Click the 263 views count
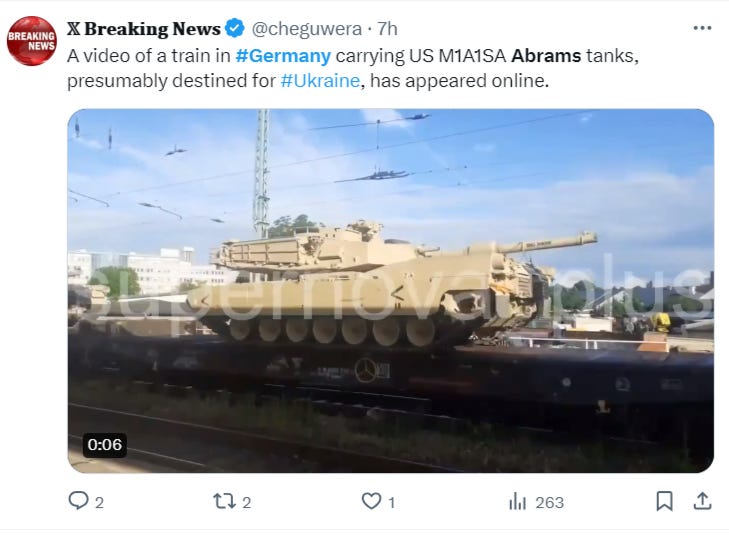 pyautogui.click(x=550, y=503)
